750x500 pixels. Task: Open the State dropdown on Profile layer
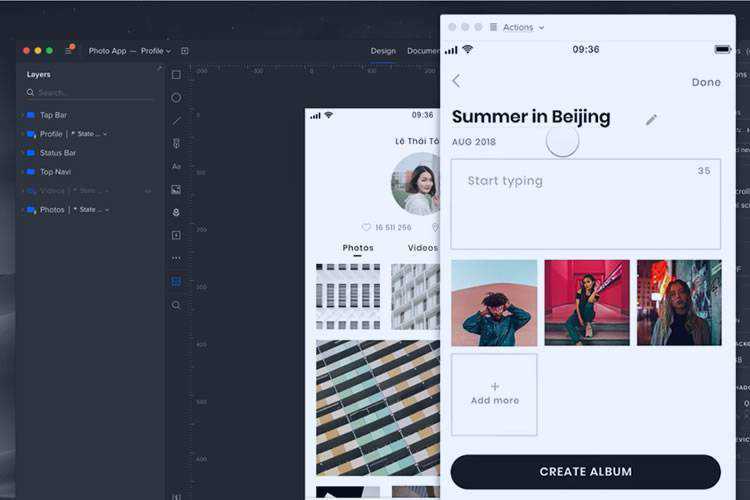tap(105, 134)
